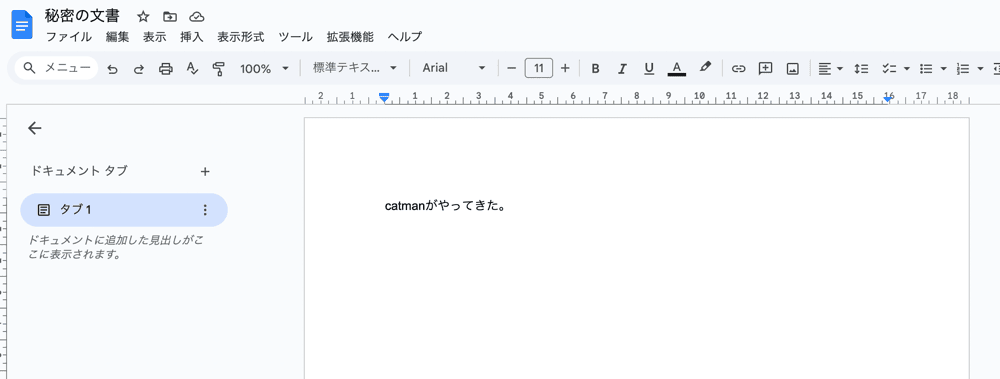Open the 表示 menu
Viewport: 1000px width, 379px height.
tap(154, 37)
